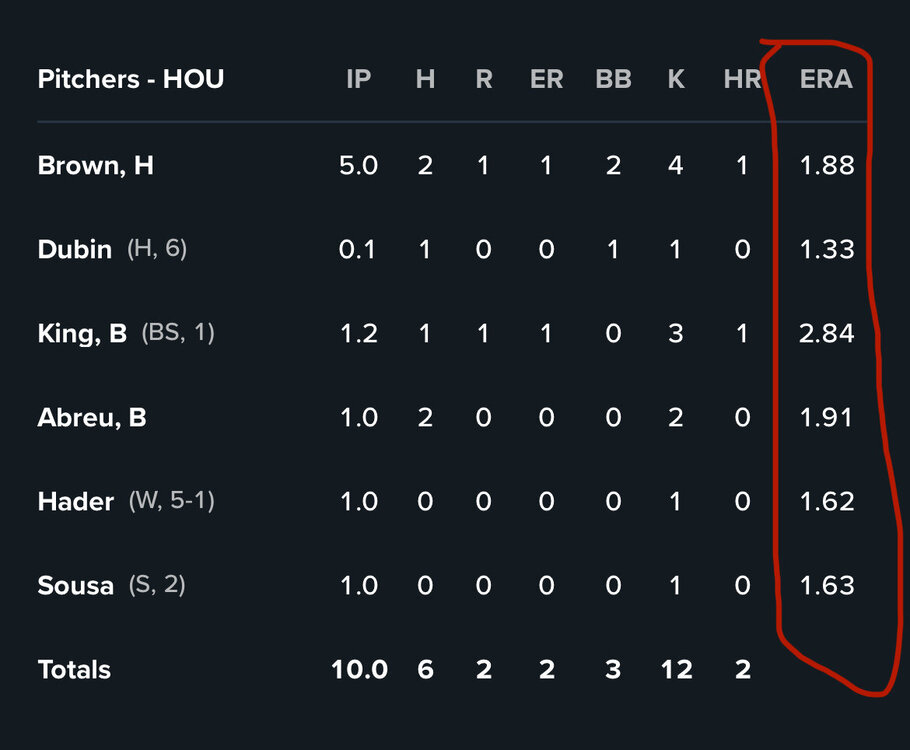Click King's 2.84 ERA value
The width and height of the screenshot is (910, 750).
[x=827, y=333]
